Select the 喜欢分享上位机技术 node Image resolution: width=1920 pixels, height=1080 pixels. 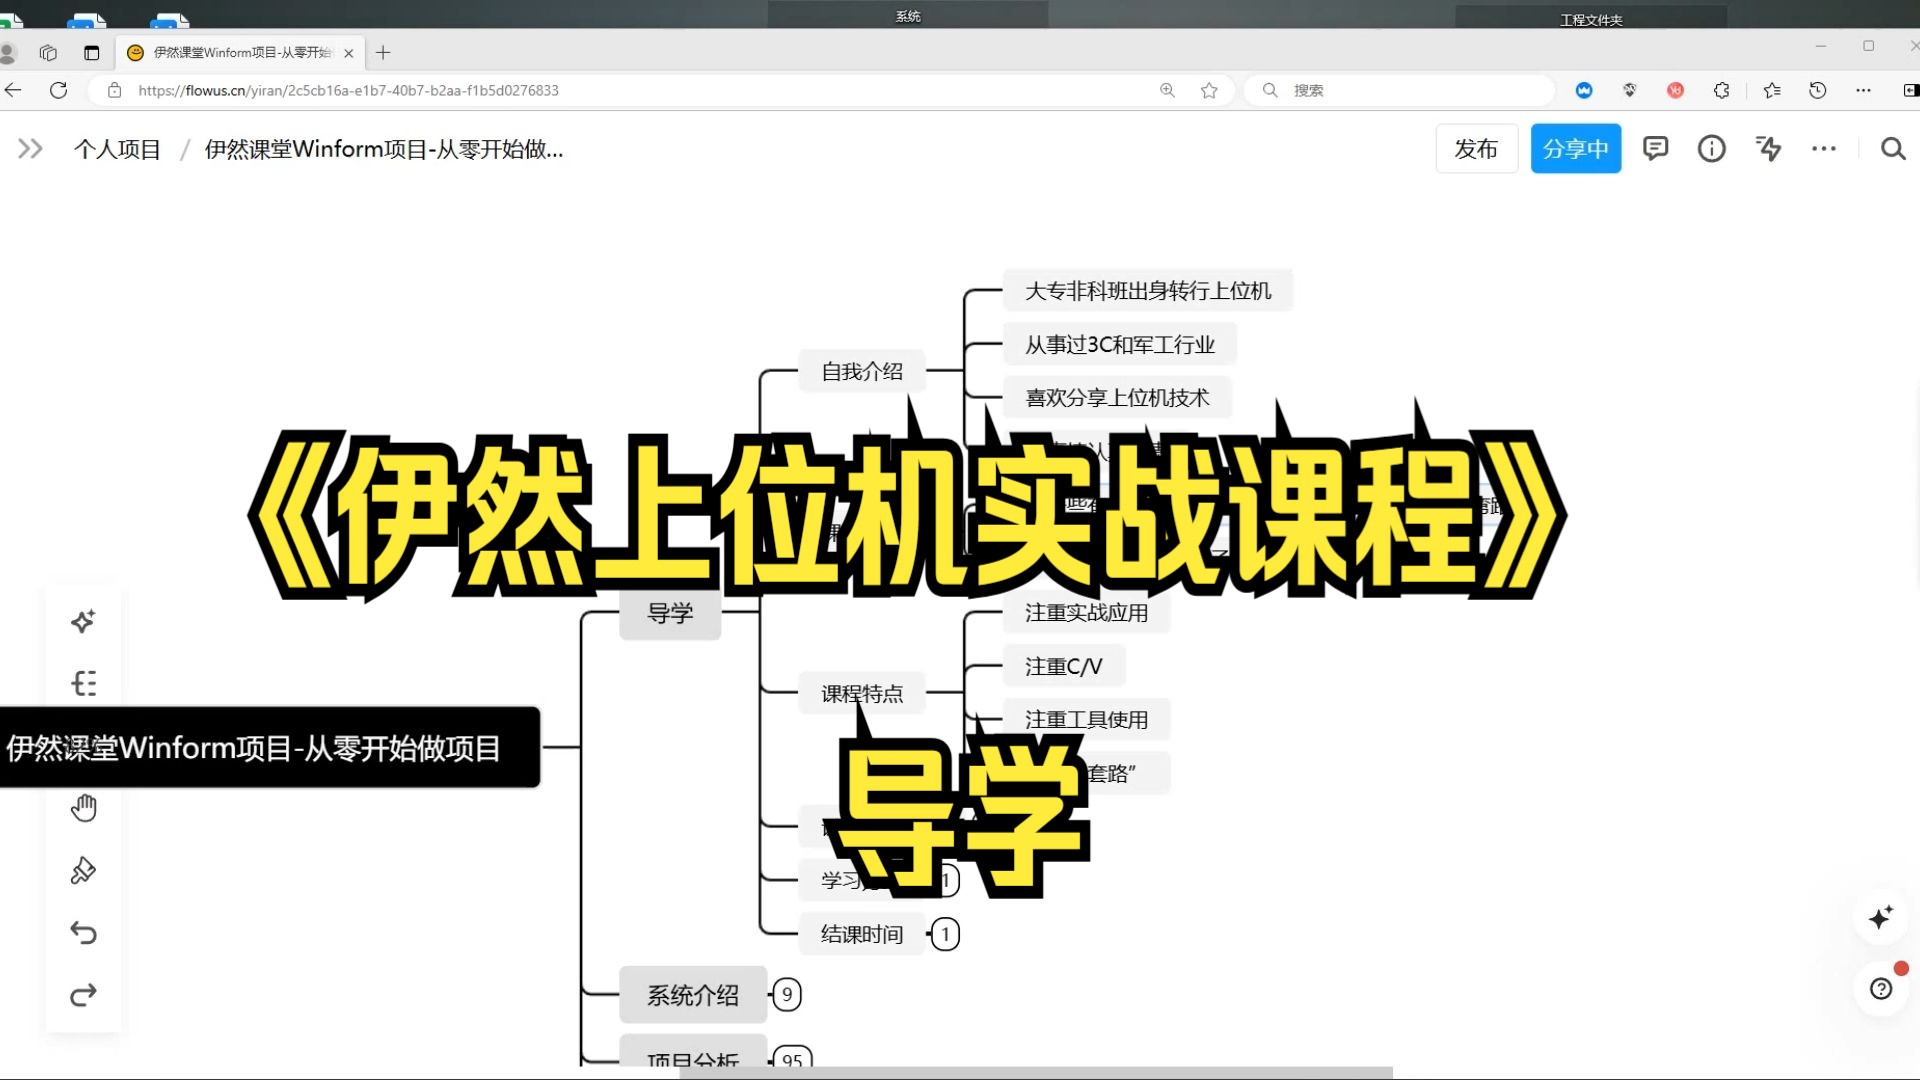[1117, 398]
